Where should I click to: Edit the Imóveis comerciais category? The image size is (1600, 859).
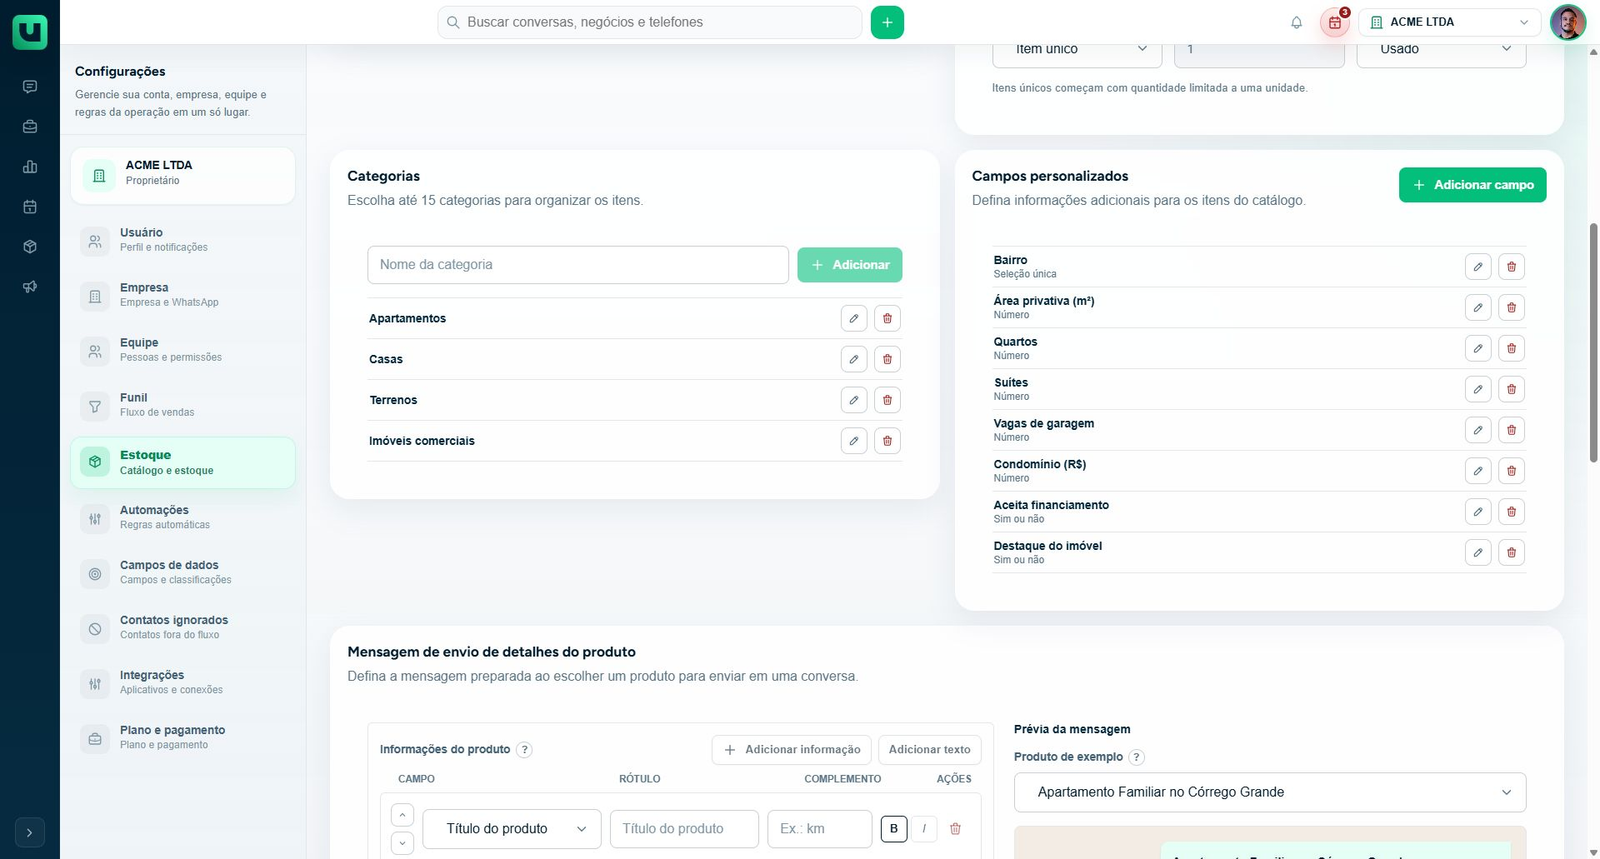coord(854,441)
